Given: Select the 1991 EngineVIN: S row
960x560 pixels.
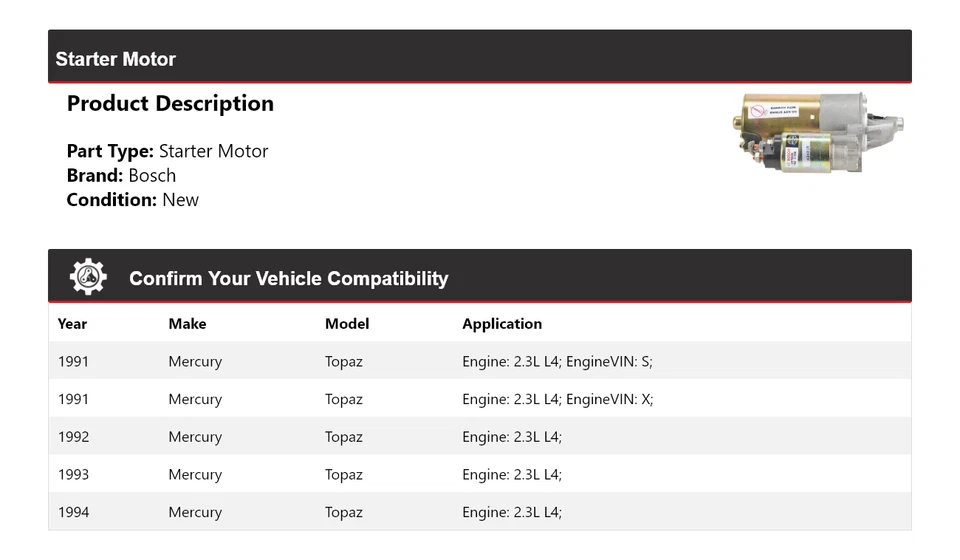Looking at the screenshot, I should tap(480, 361).
